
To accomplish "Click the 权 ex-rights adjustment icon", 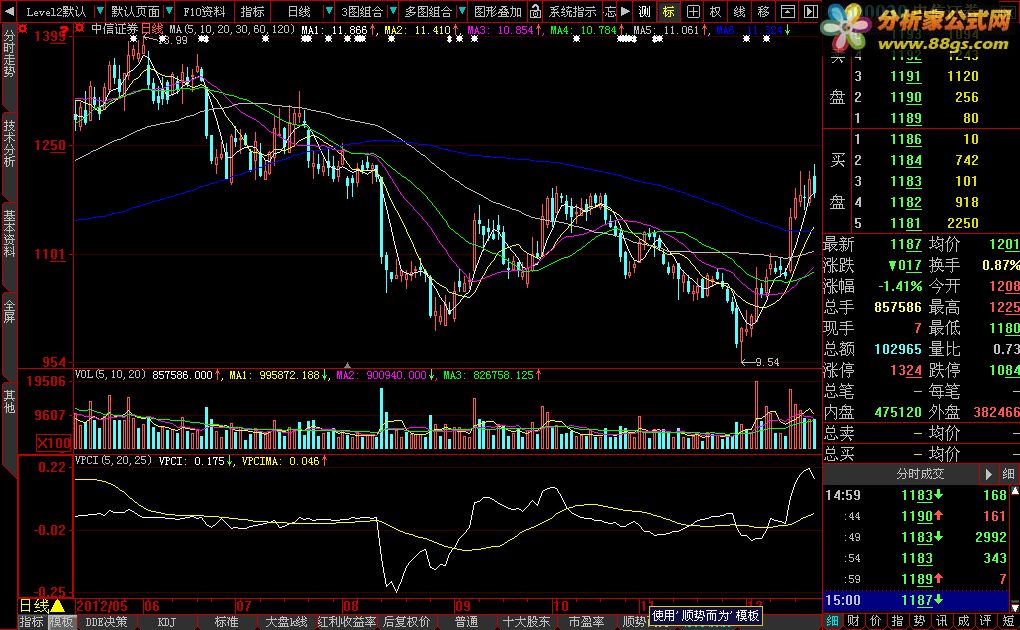I will (x=716, y=11).
